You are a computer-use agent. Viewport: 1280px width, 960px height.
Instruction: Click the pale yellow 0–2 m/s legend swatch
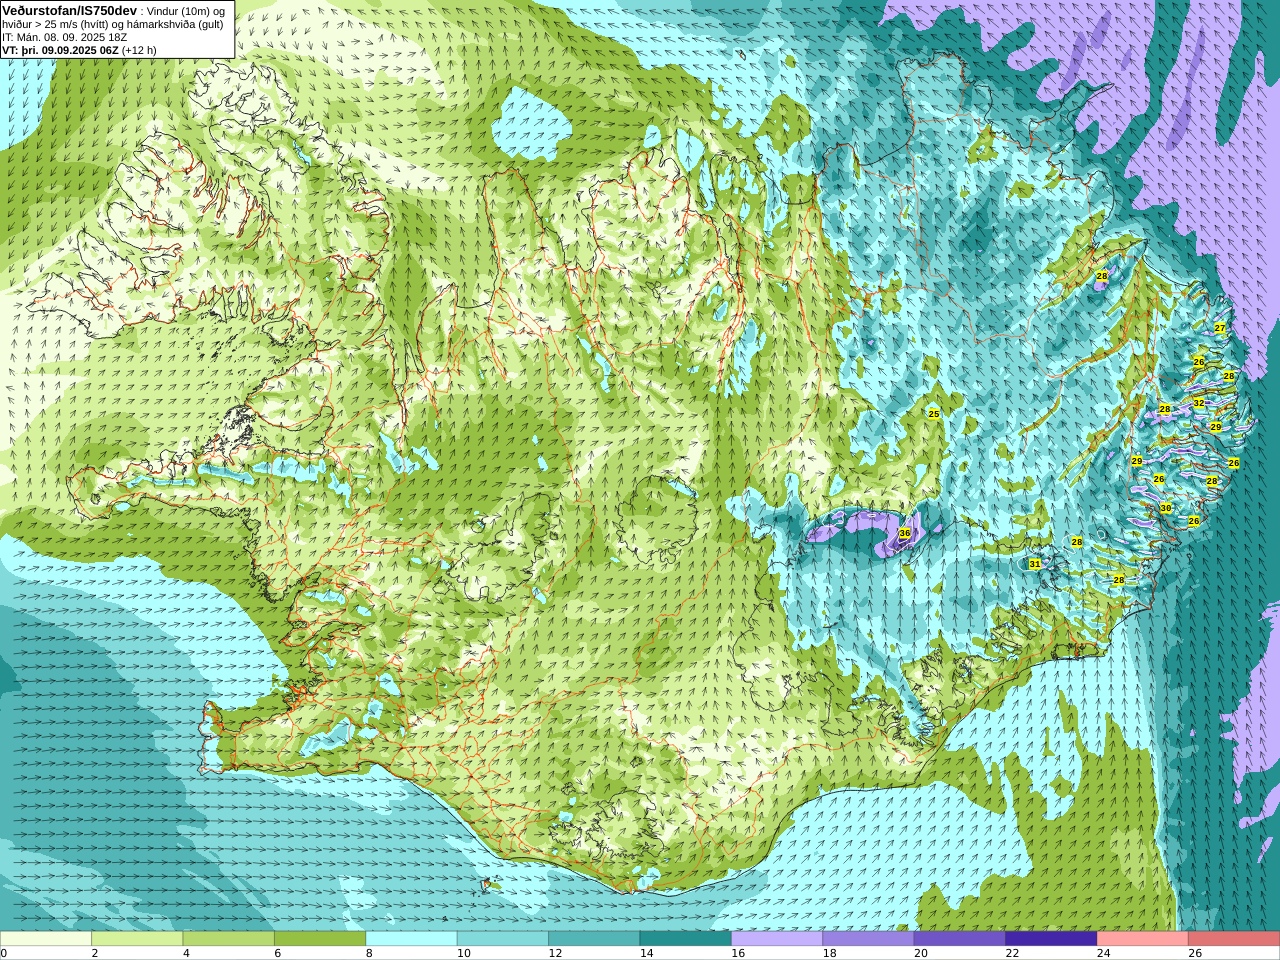(x=46, y=939)
